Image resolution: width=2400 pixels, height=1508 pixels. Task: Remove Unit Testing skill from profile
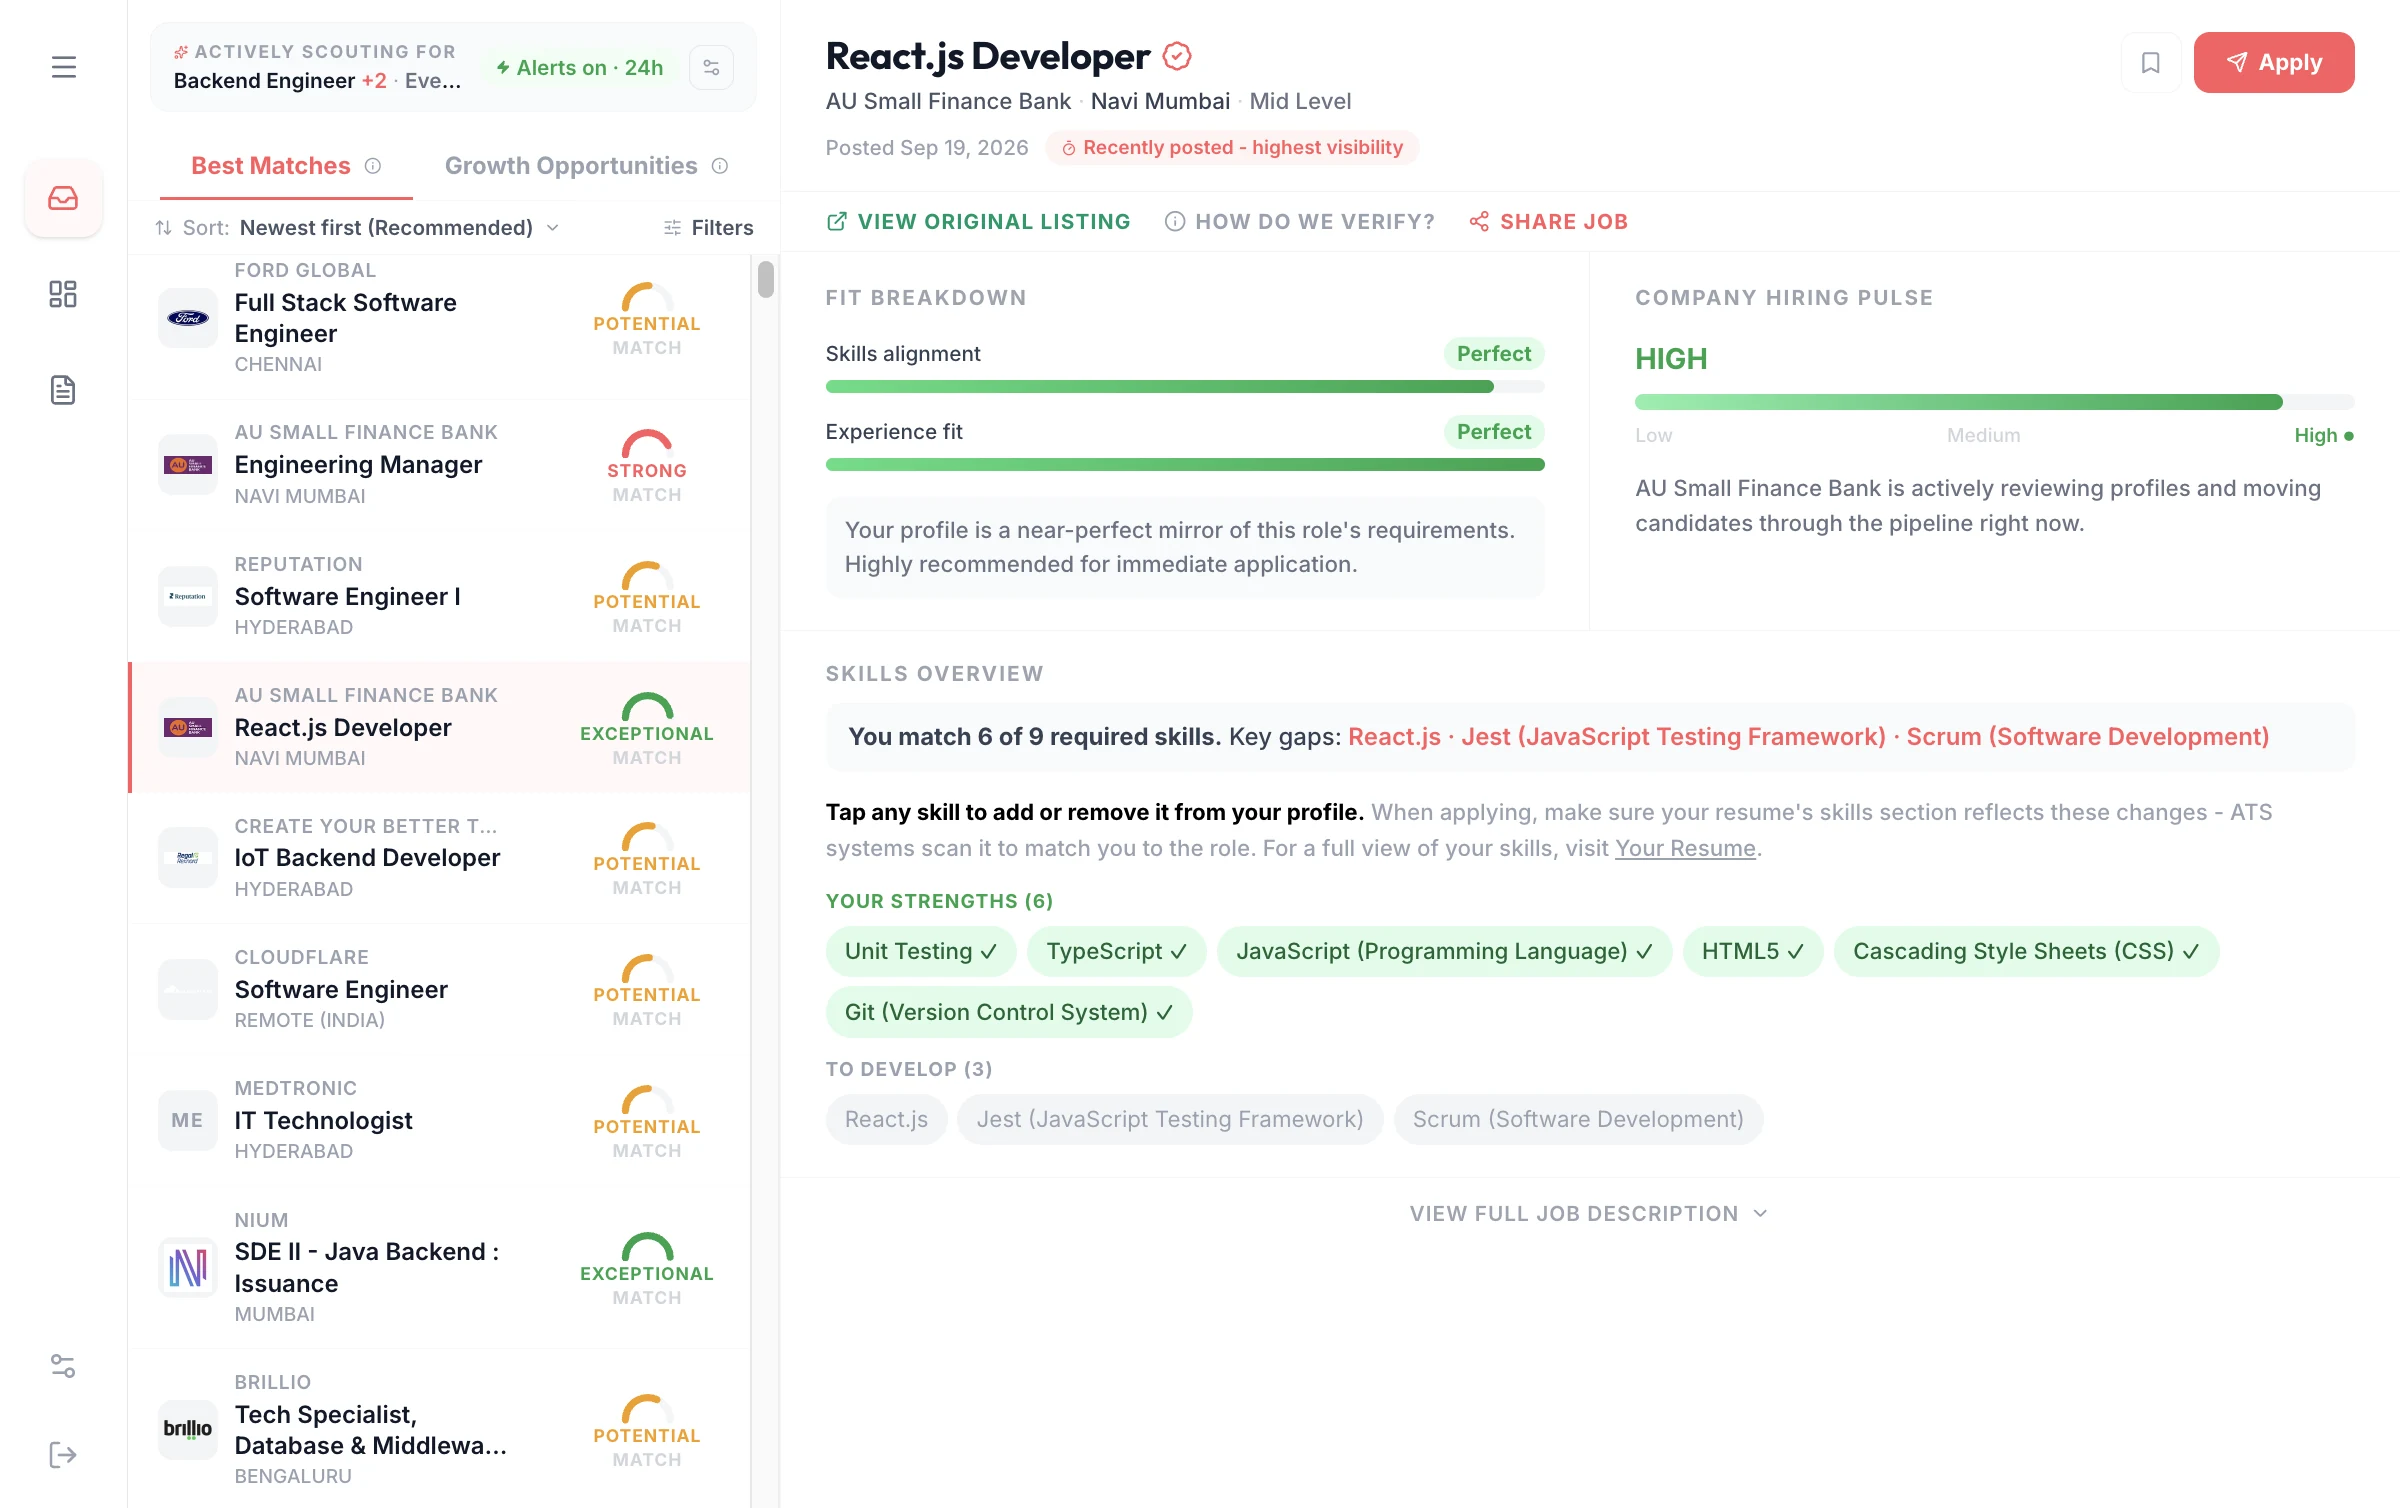pos(920,952)
